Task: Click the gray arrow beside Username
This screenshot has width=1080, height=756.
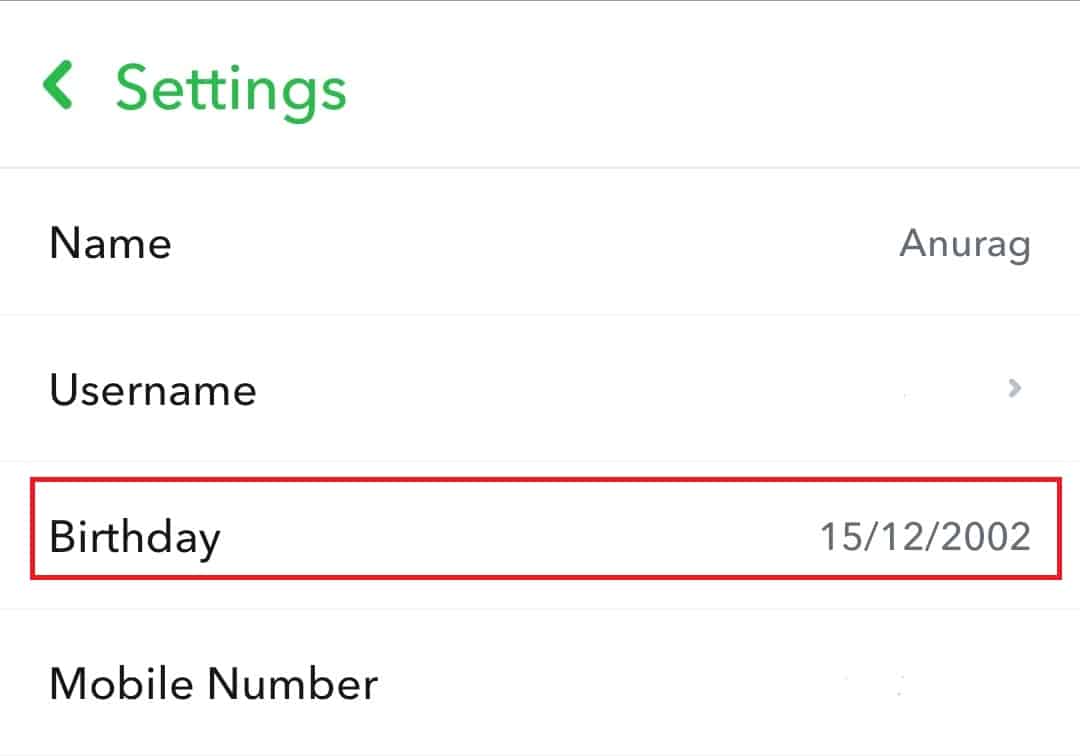Action: (1015, 388)
